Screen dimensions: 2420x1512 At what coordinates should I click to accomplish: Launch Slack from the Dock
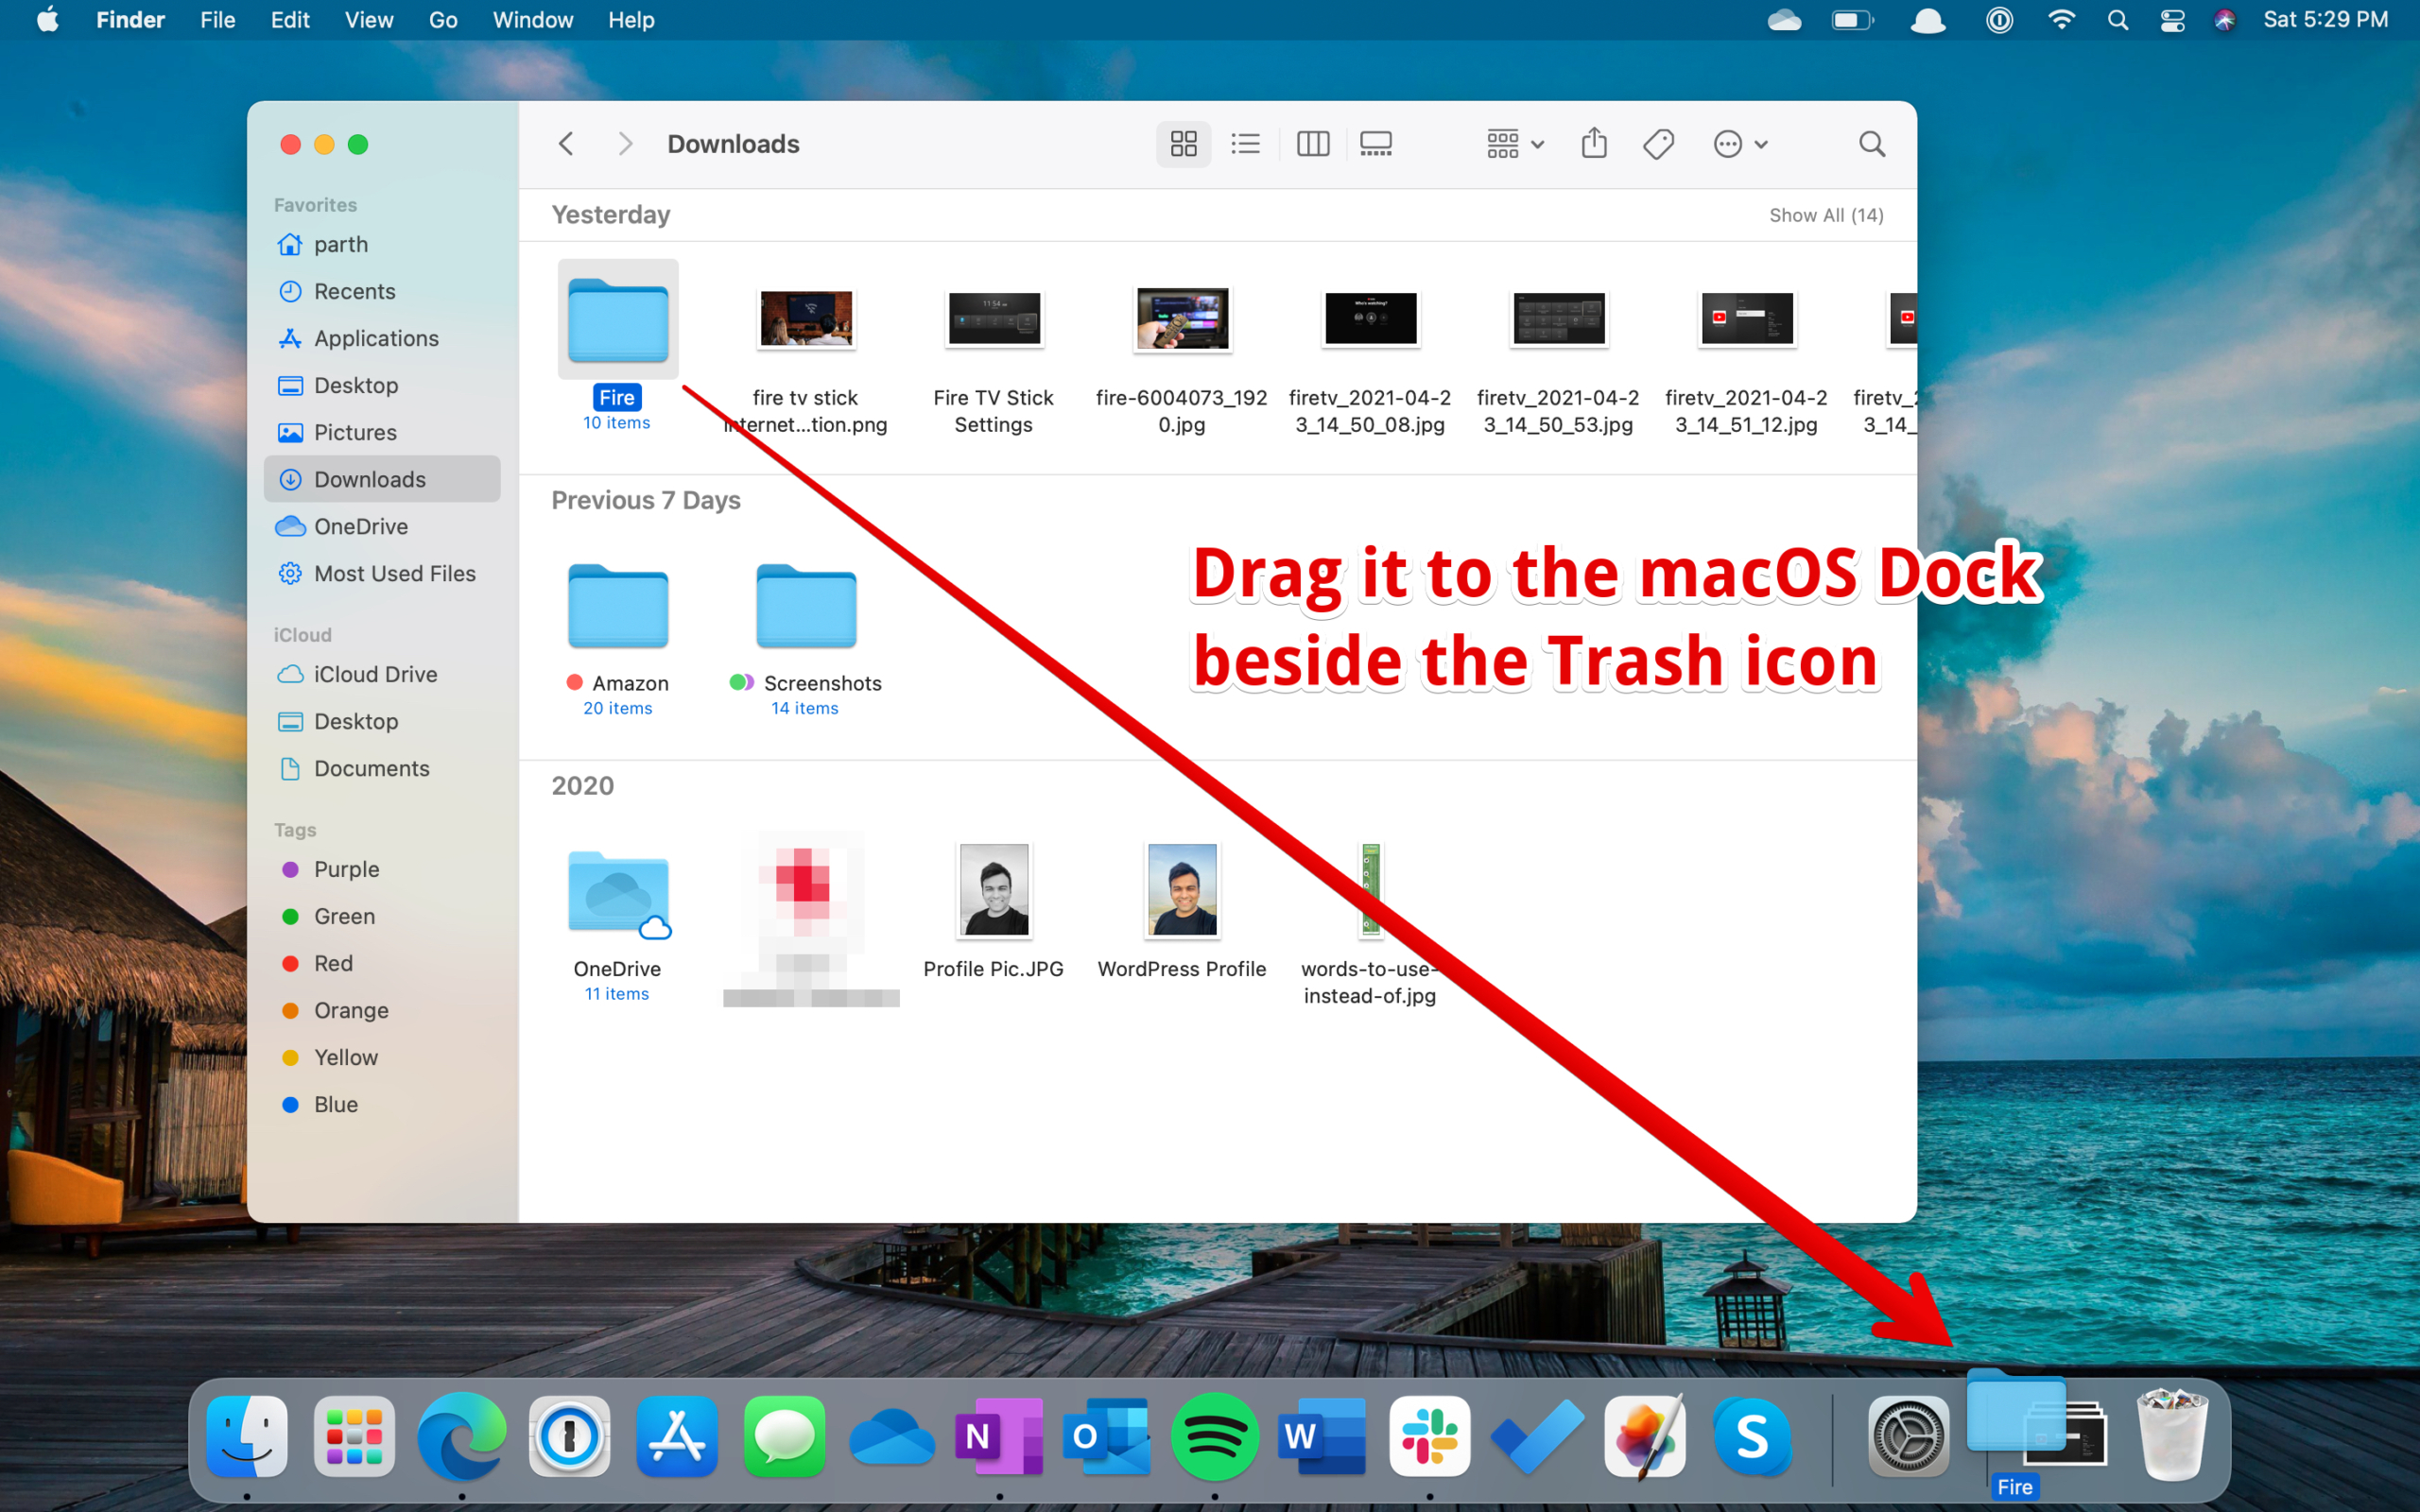click(x=1428, y=1437)
